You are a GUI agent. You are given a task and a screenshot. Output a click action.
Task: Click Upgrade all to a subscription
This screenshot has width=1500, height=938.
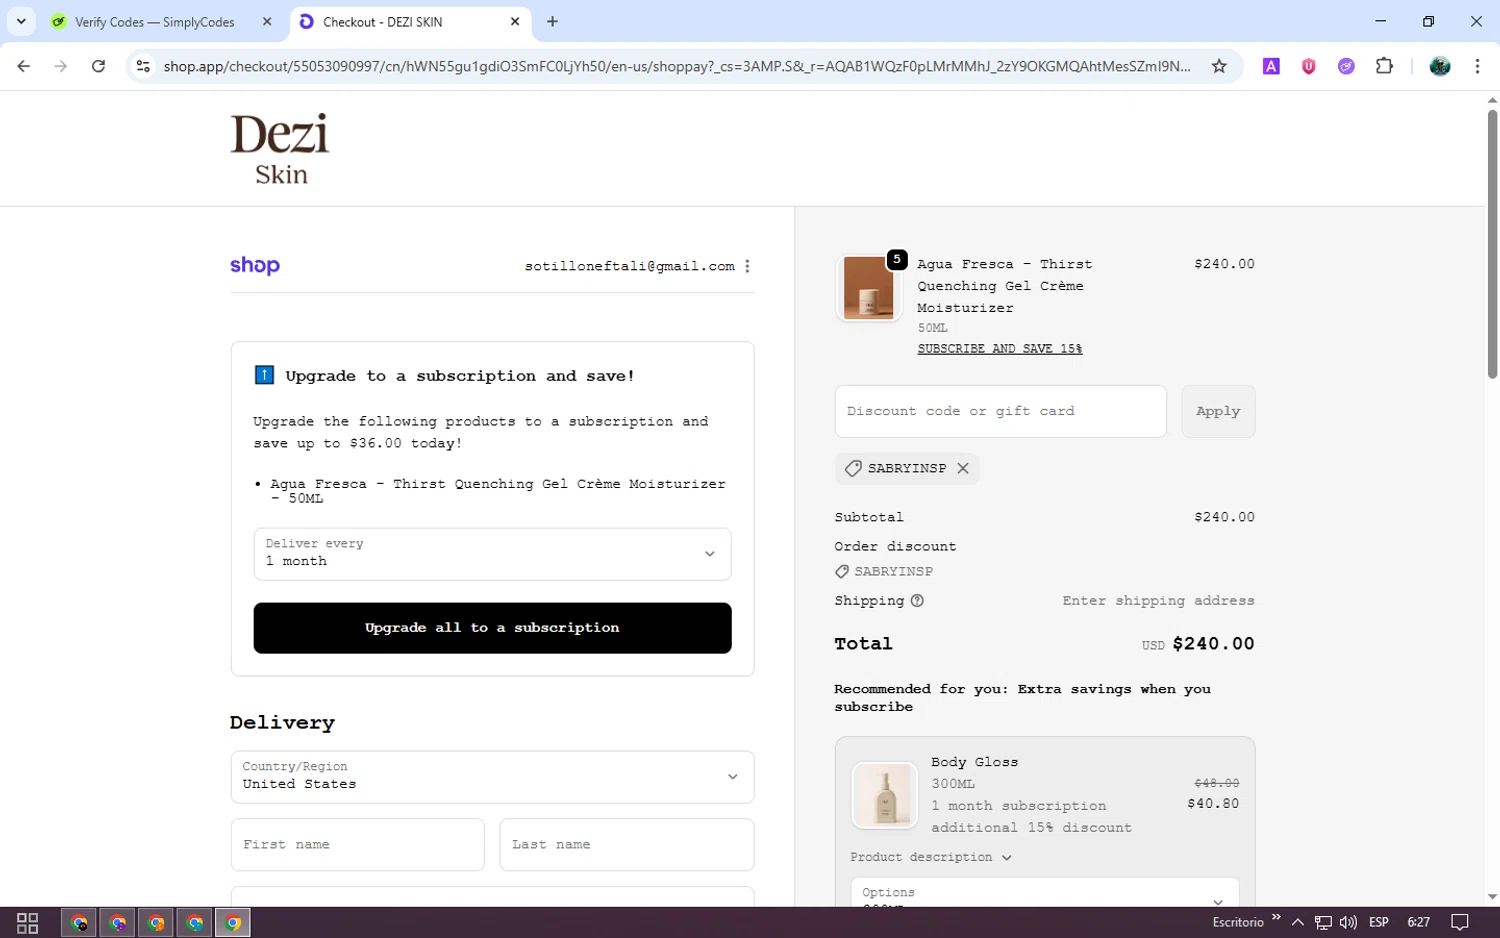tap(492, 628)
